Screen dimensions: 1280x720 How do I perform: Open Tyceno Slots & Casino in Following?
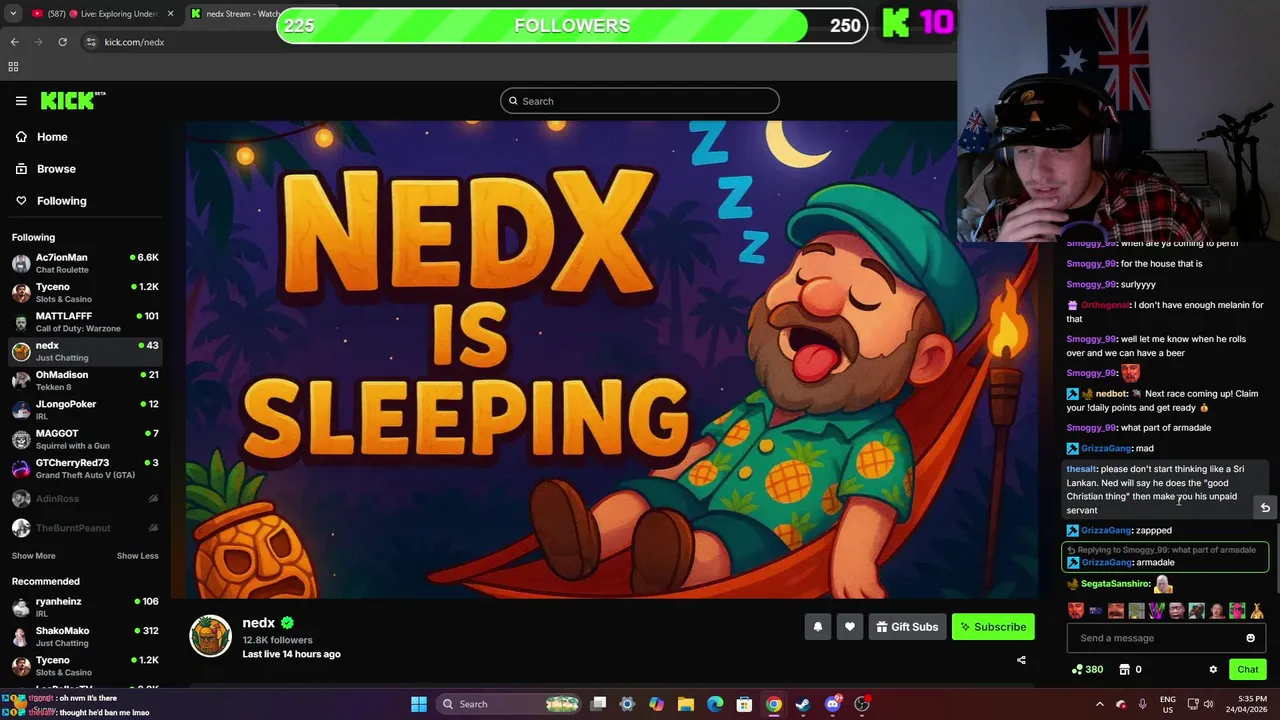(x=85, y=293)
